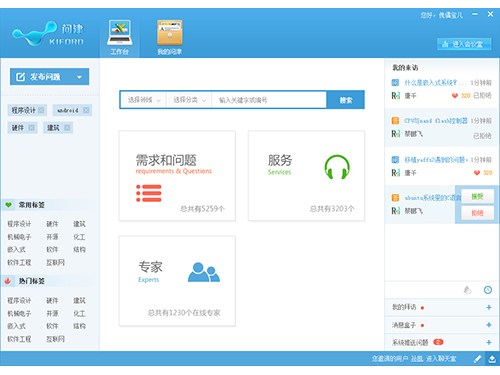500x375 pixels.
Task: Open the 选择分类 category dropdown
Action: pos(189,100)
